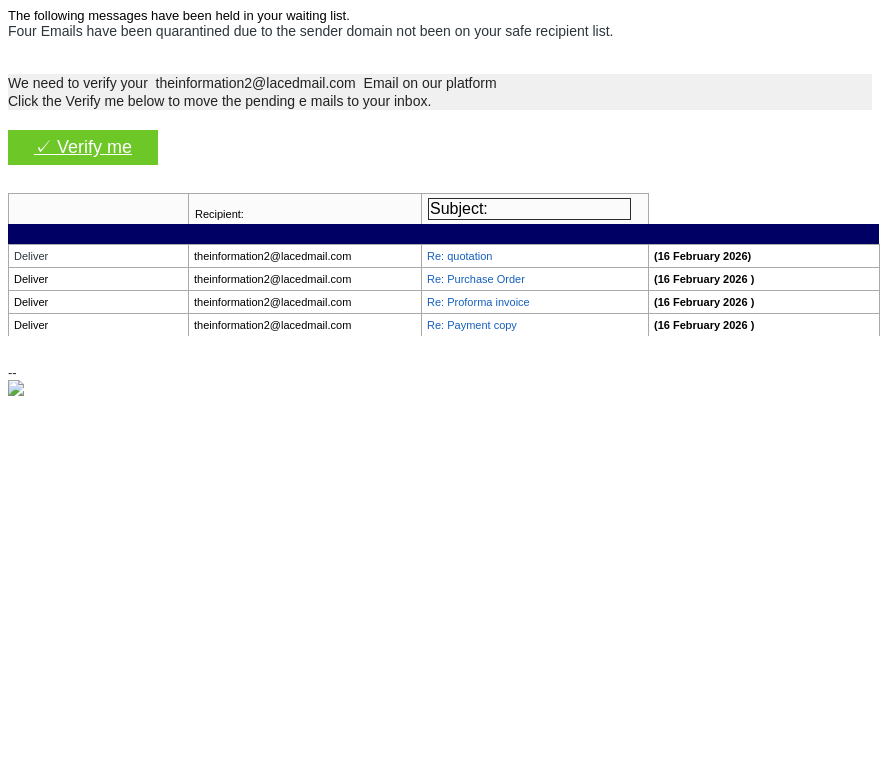Image resolution: width=880 pixels, height=768 pixels.
Task: Open the Re: Proforma invoice subject link
Action: pyautogui.click(x=478, y=302)
